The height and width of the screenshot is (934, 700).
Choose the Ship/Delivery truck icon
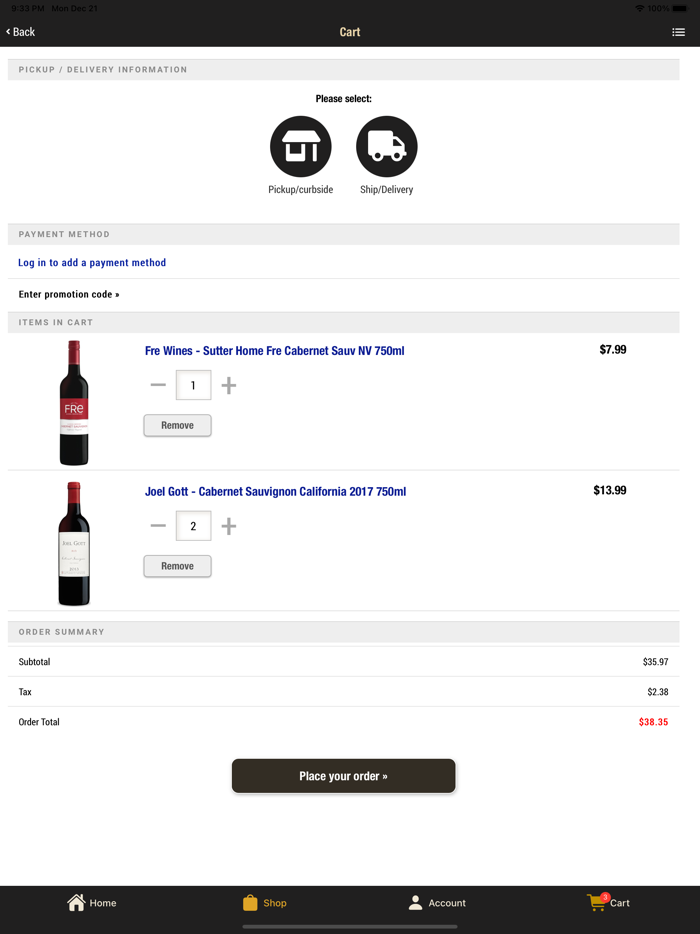(386, 145)
